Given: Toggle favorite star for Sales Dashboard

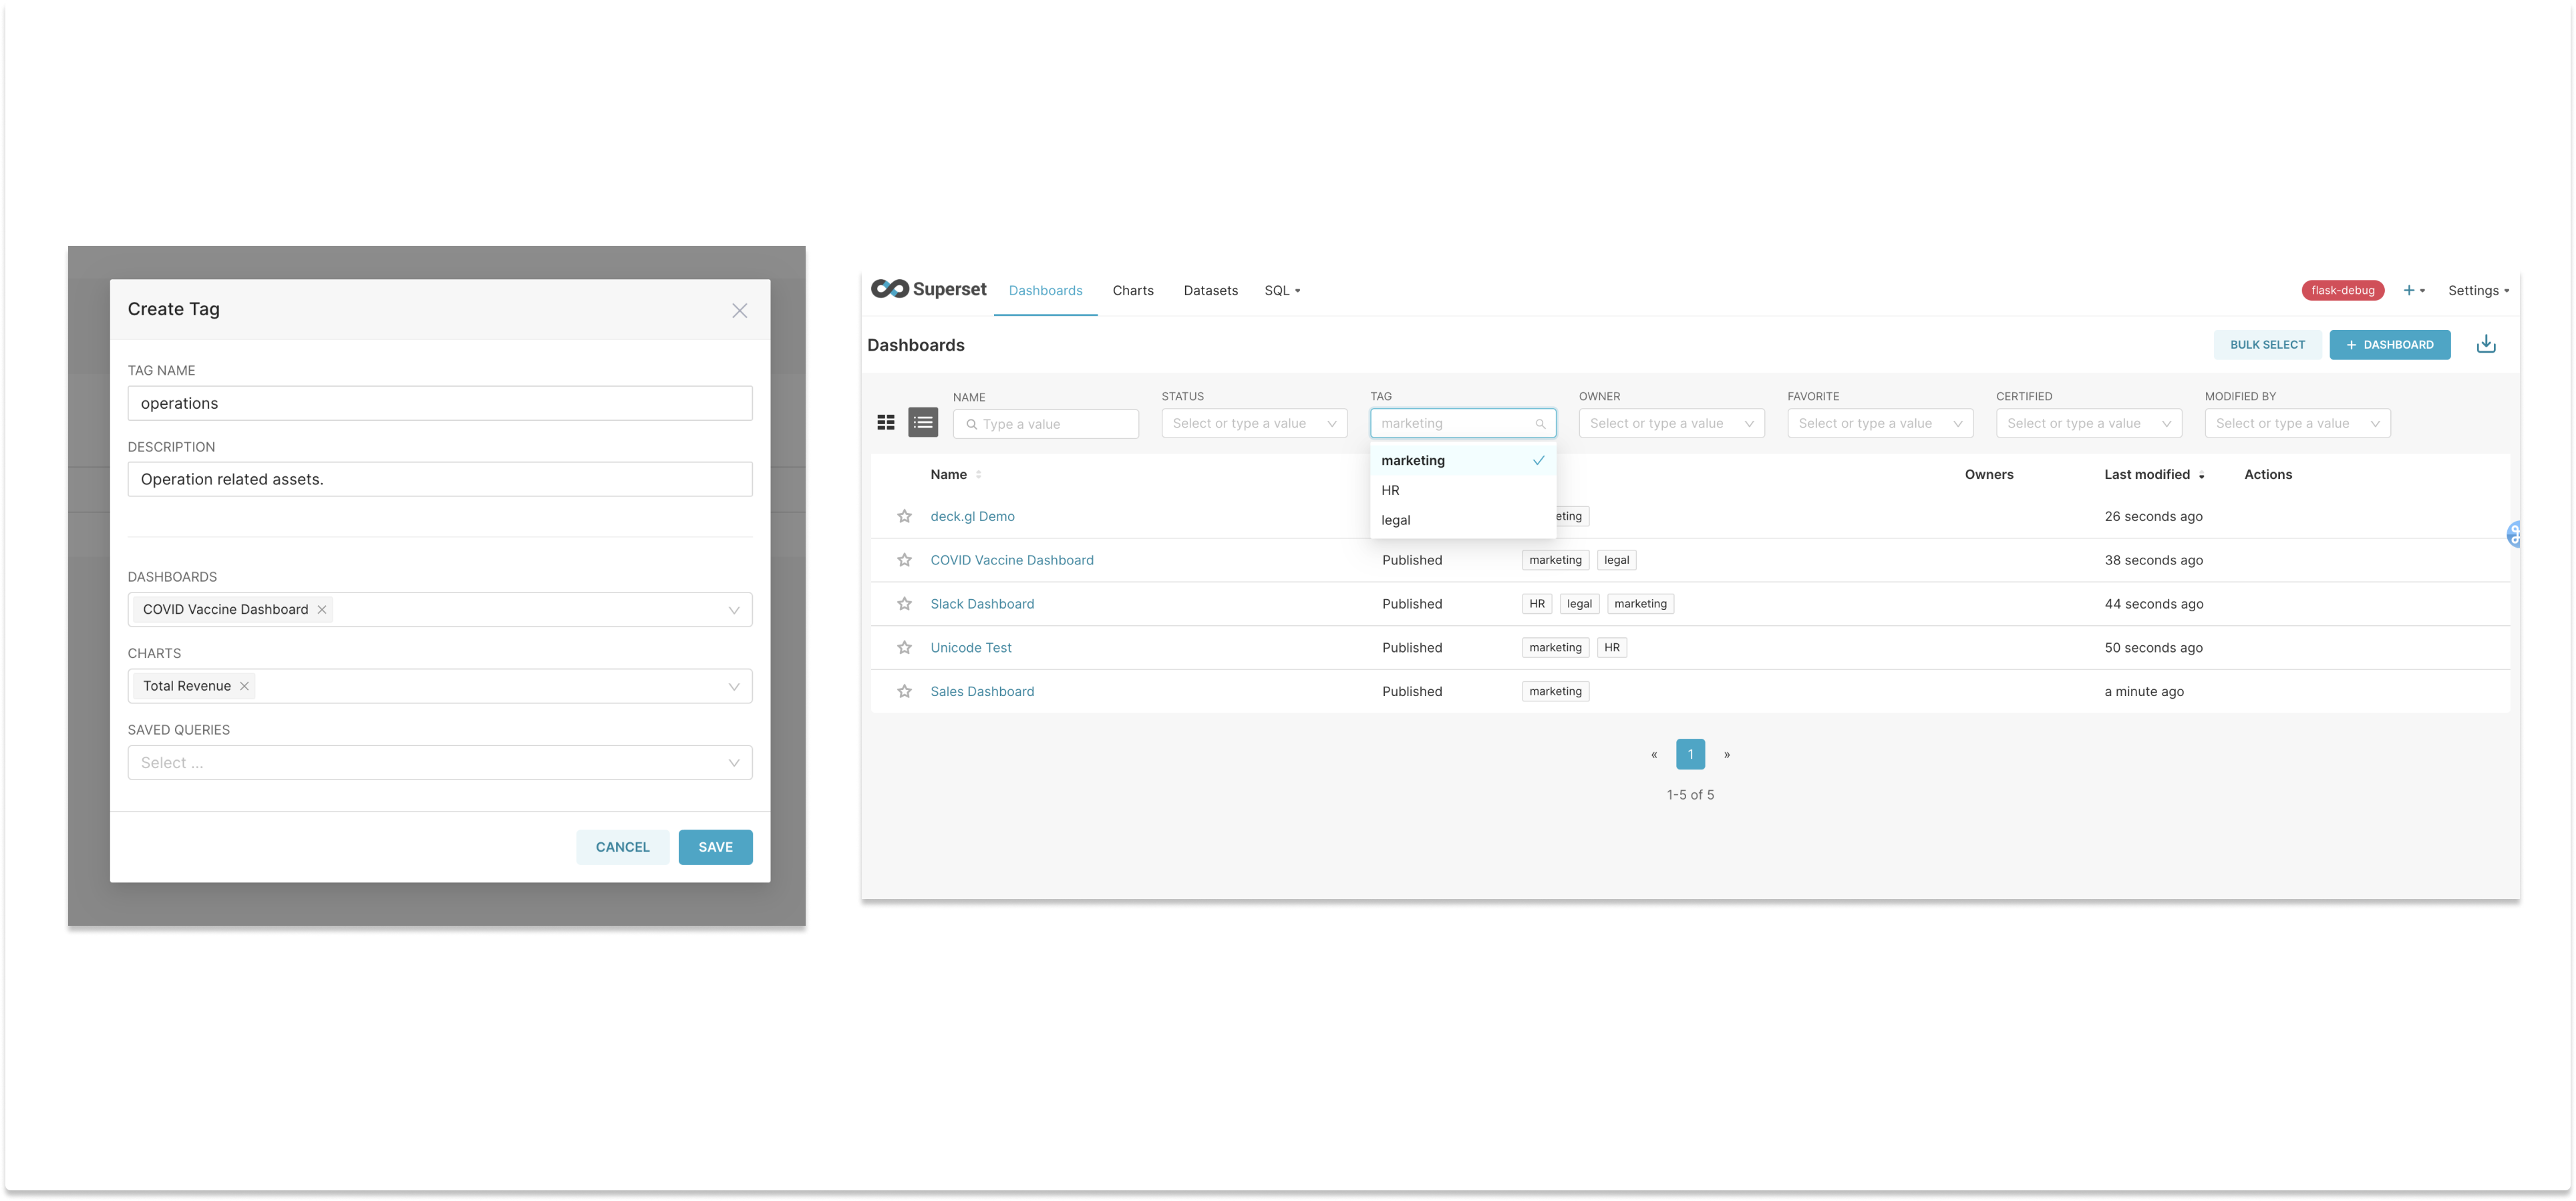Looking at the screenshot, I should pos(904,692).
